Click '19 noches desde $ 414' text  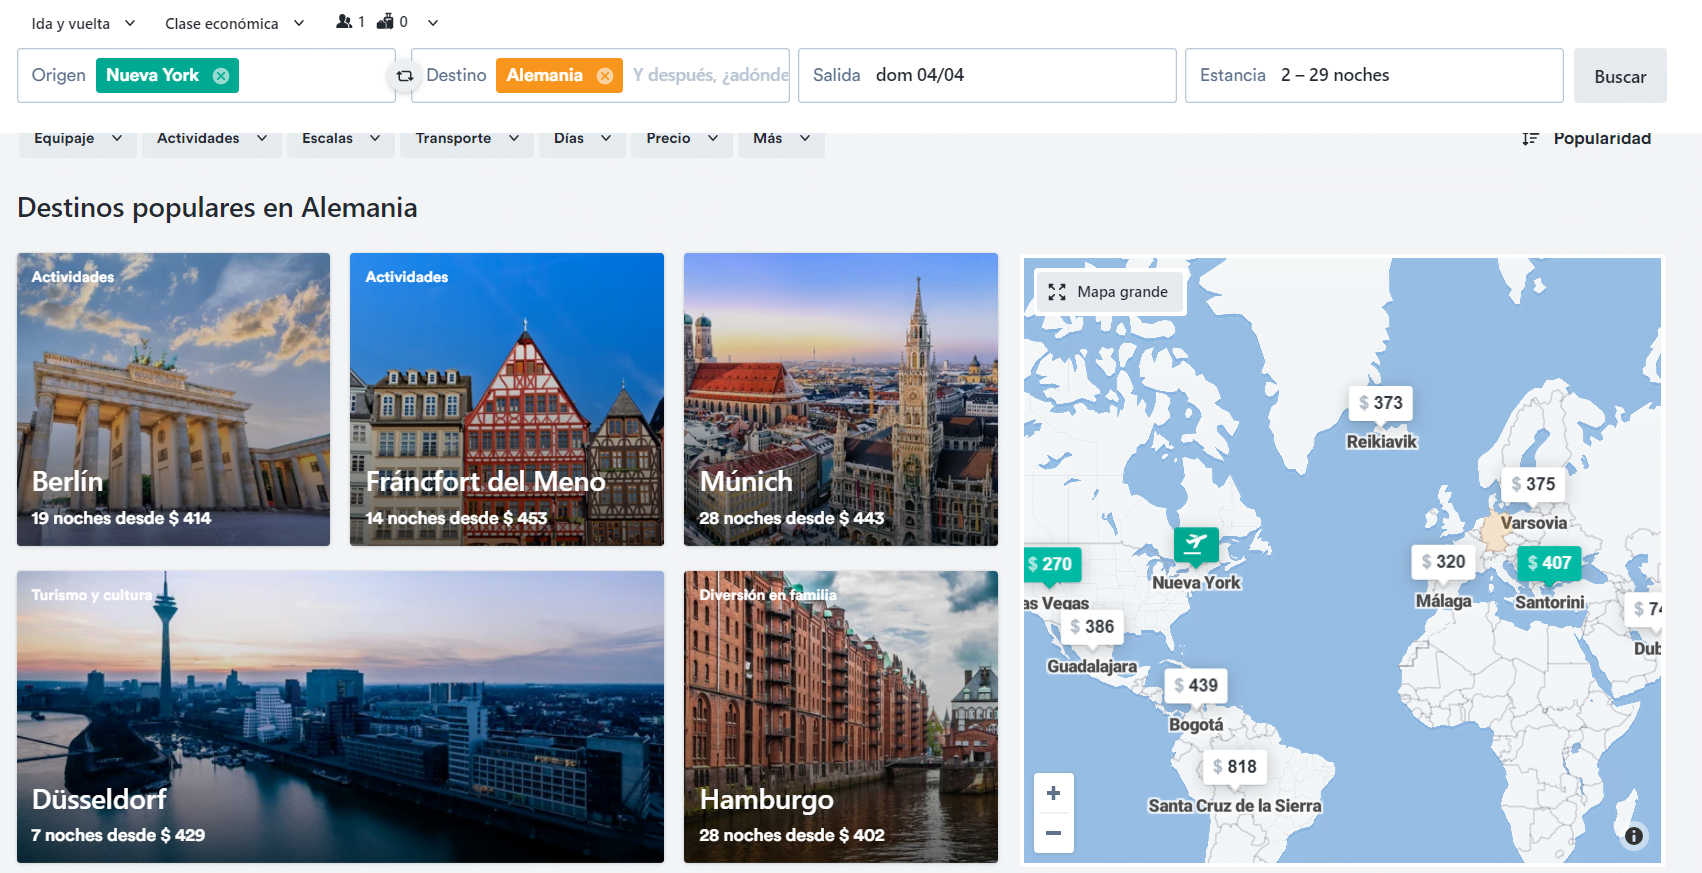click(x=121, y=518)
